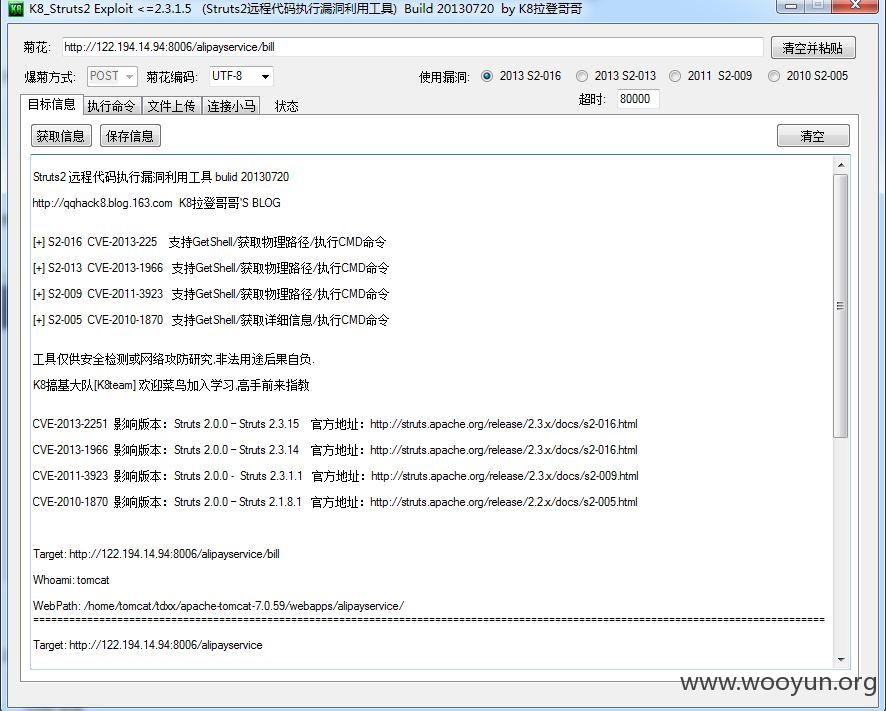The image size is (886, 711).
Task: Close the K8_Struts2 Exploit window
Action: tap(855, 6)
